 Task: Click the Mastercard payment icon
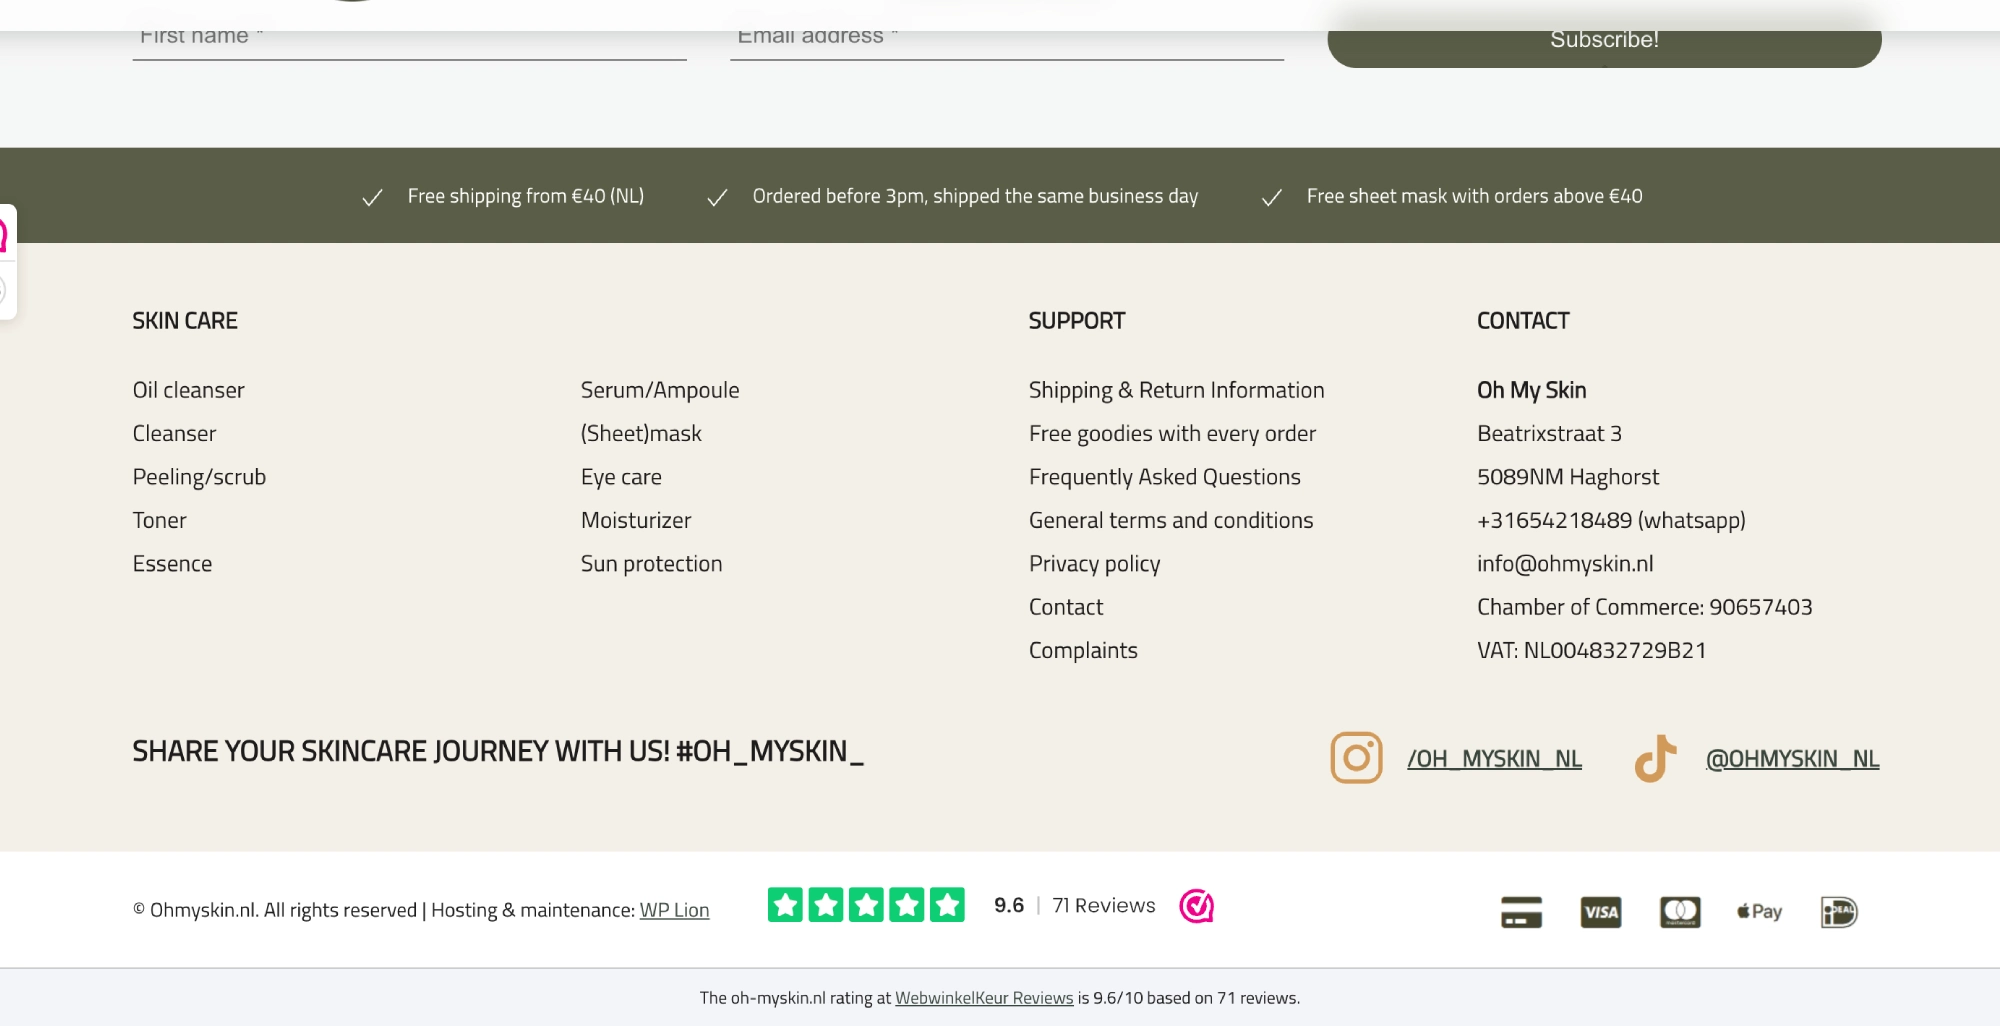click(x=1680, y=912)
